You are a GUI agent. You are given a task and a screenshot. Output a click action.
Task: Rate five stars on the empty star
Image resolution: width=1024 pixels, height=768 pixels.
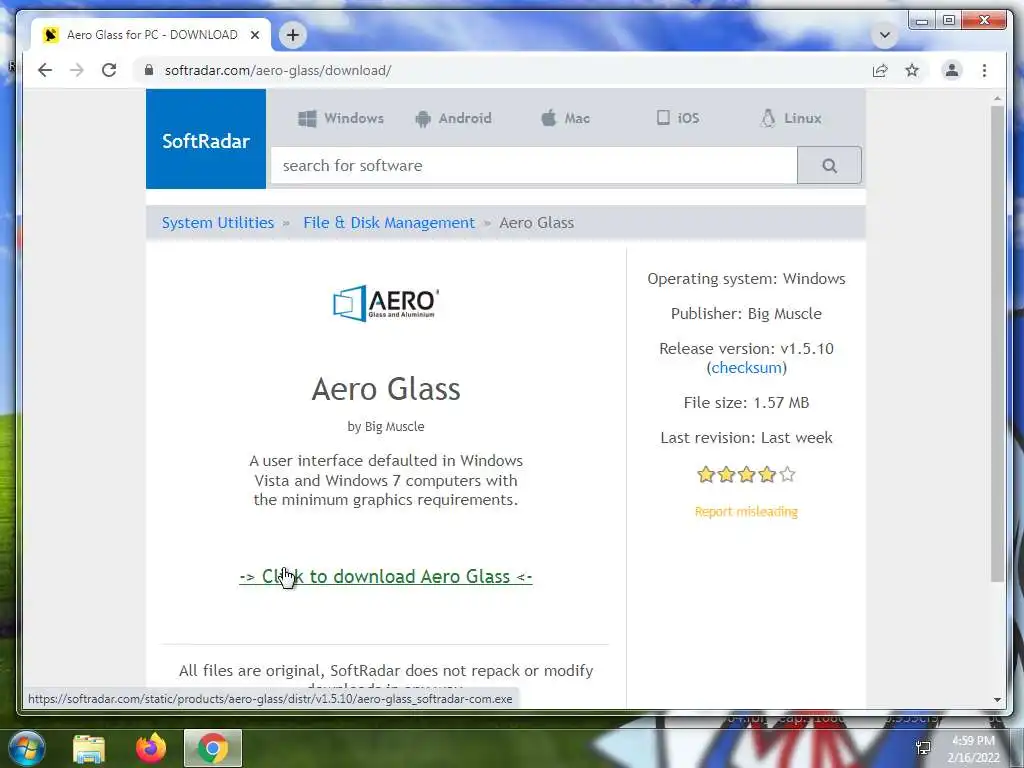tap(788, 474)
